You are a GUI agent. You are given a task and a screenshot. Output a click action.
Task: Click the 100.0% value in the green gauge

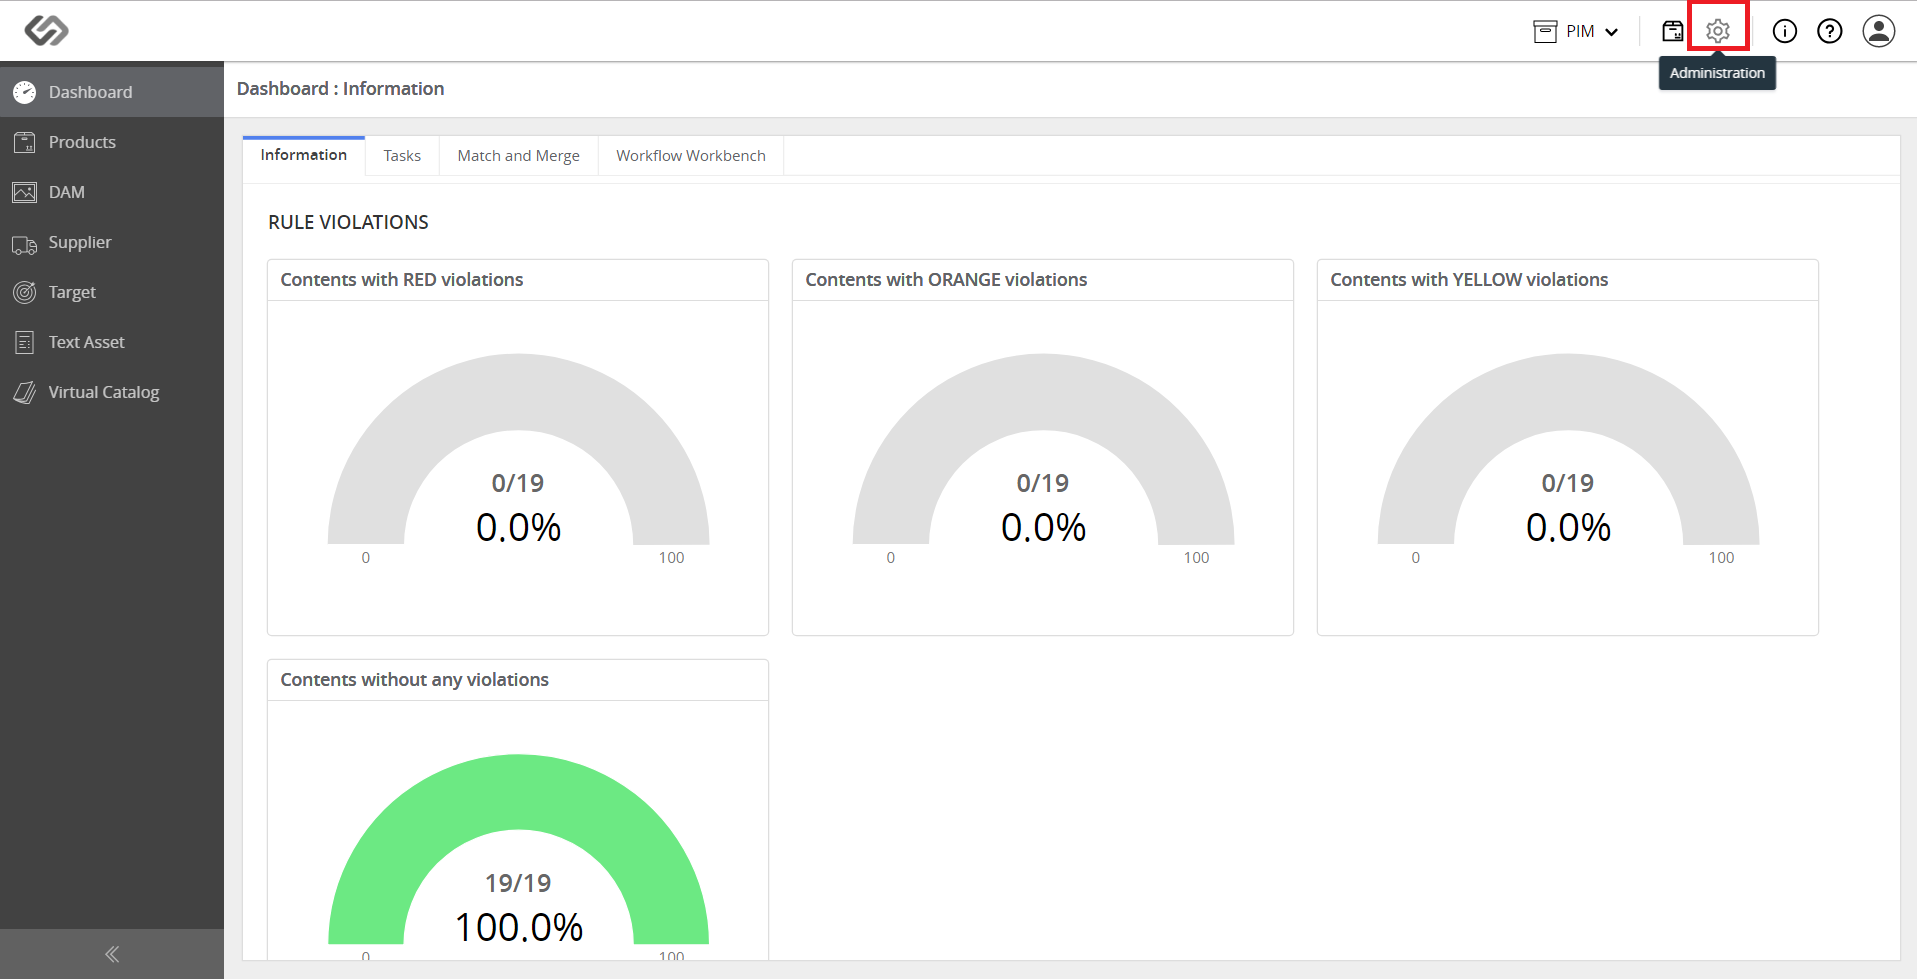[x=519, y=927]
